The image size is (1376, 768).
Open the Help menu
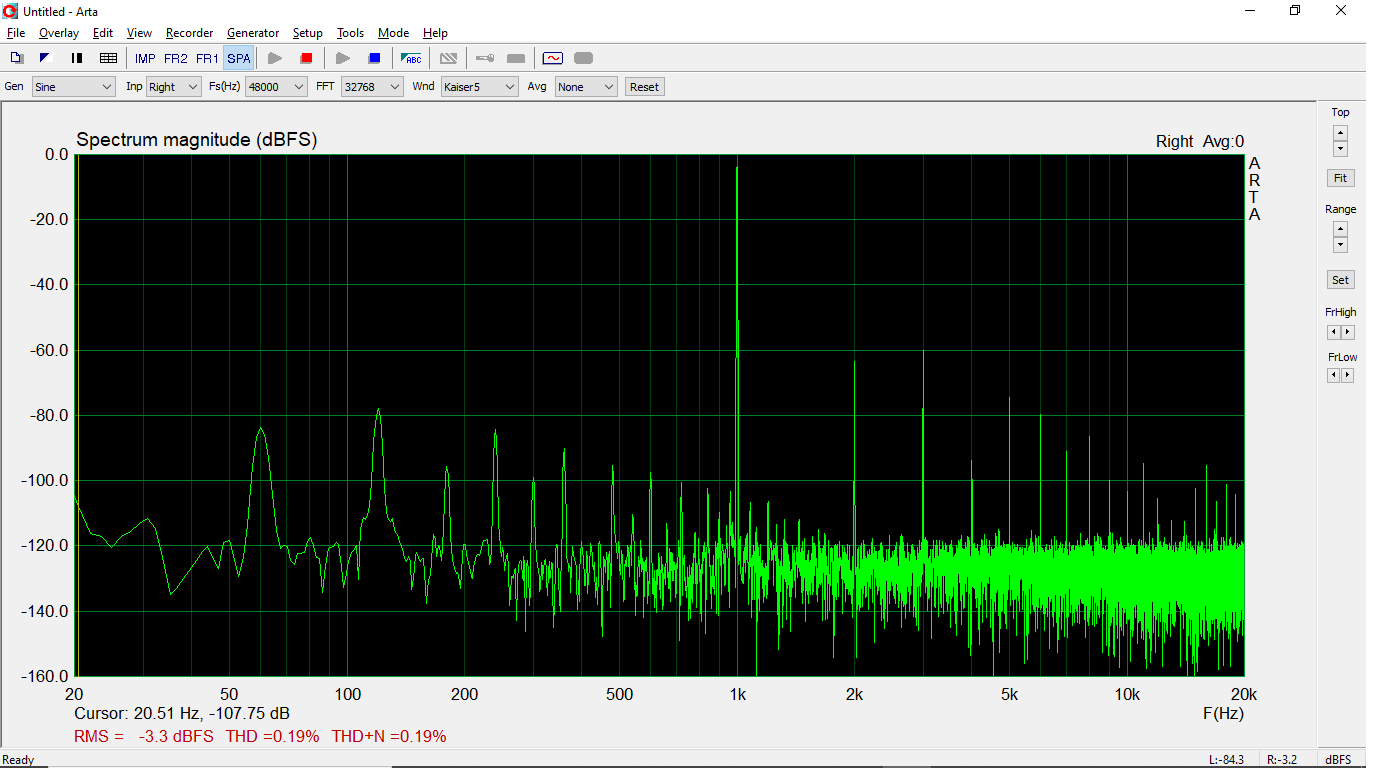coord(435,33)
